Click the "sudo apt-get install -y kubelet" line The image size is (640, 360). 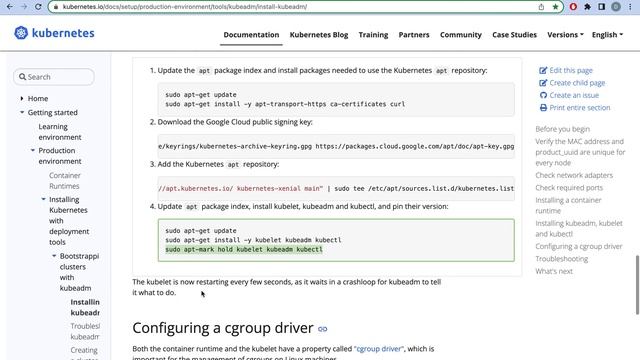point(253,240)
